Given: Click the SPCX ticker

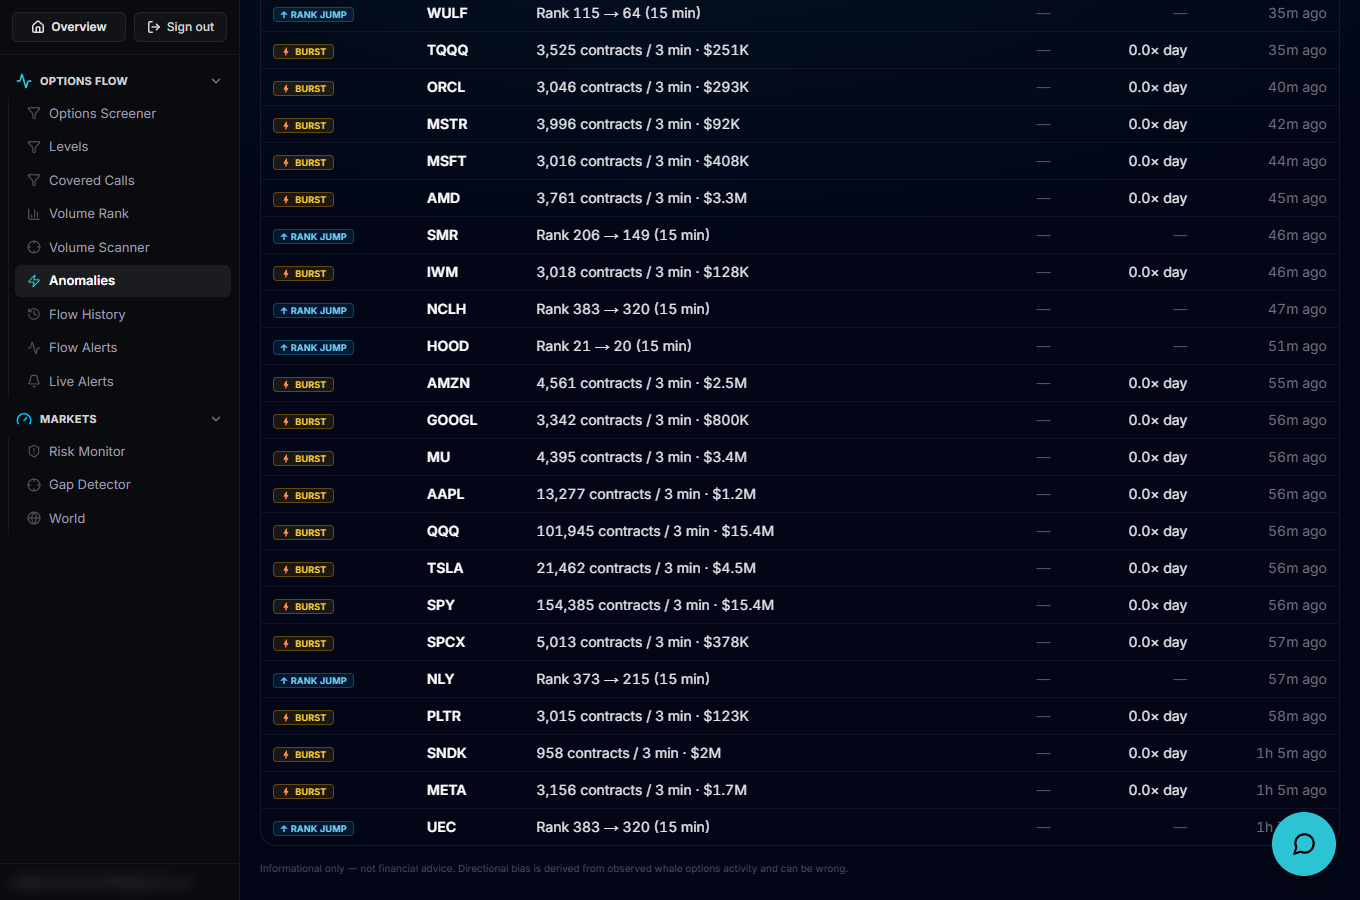Looking at the screenshot, I should point(446,642).
